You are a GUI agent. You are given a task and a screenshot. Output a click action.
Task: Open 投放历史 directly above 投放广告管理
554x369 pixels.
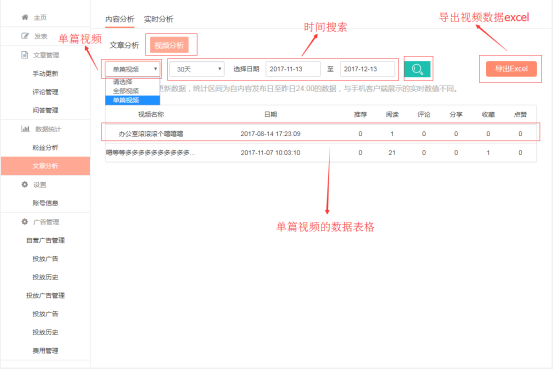pyautogui.click(x=45, y=277)
